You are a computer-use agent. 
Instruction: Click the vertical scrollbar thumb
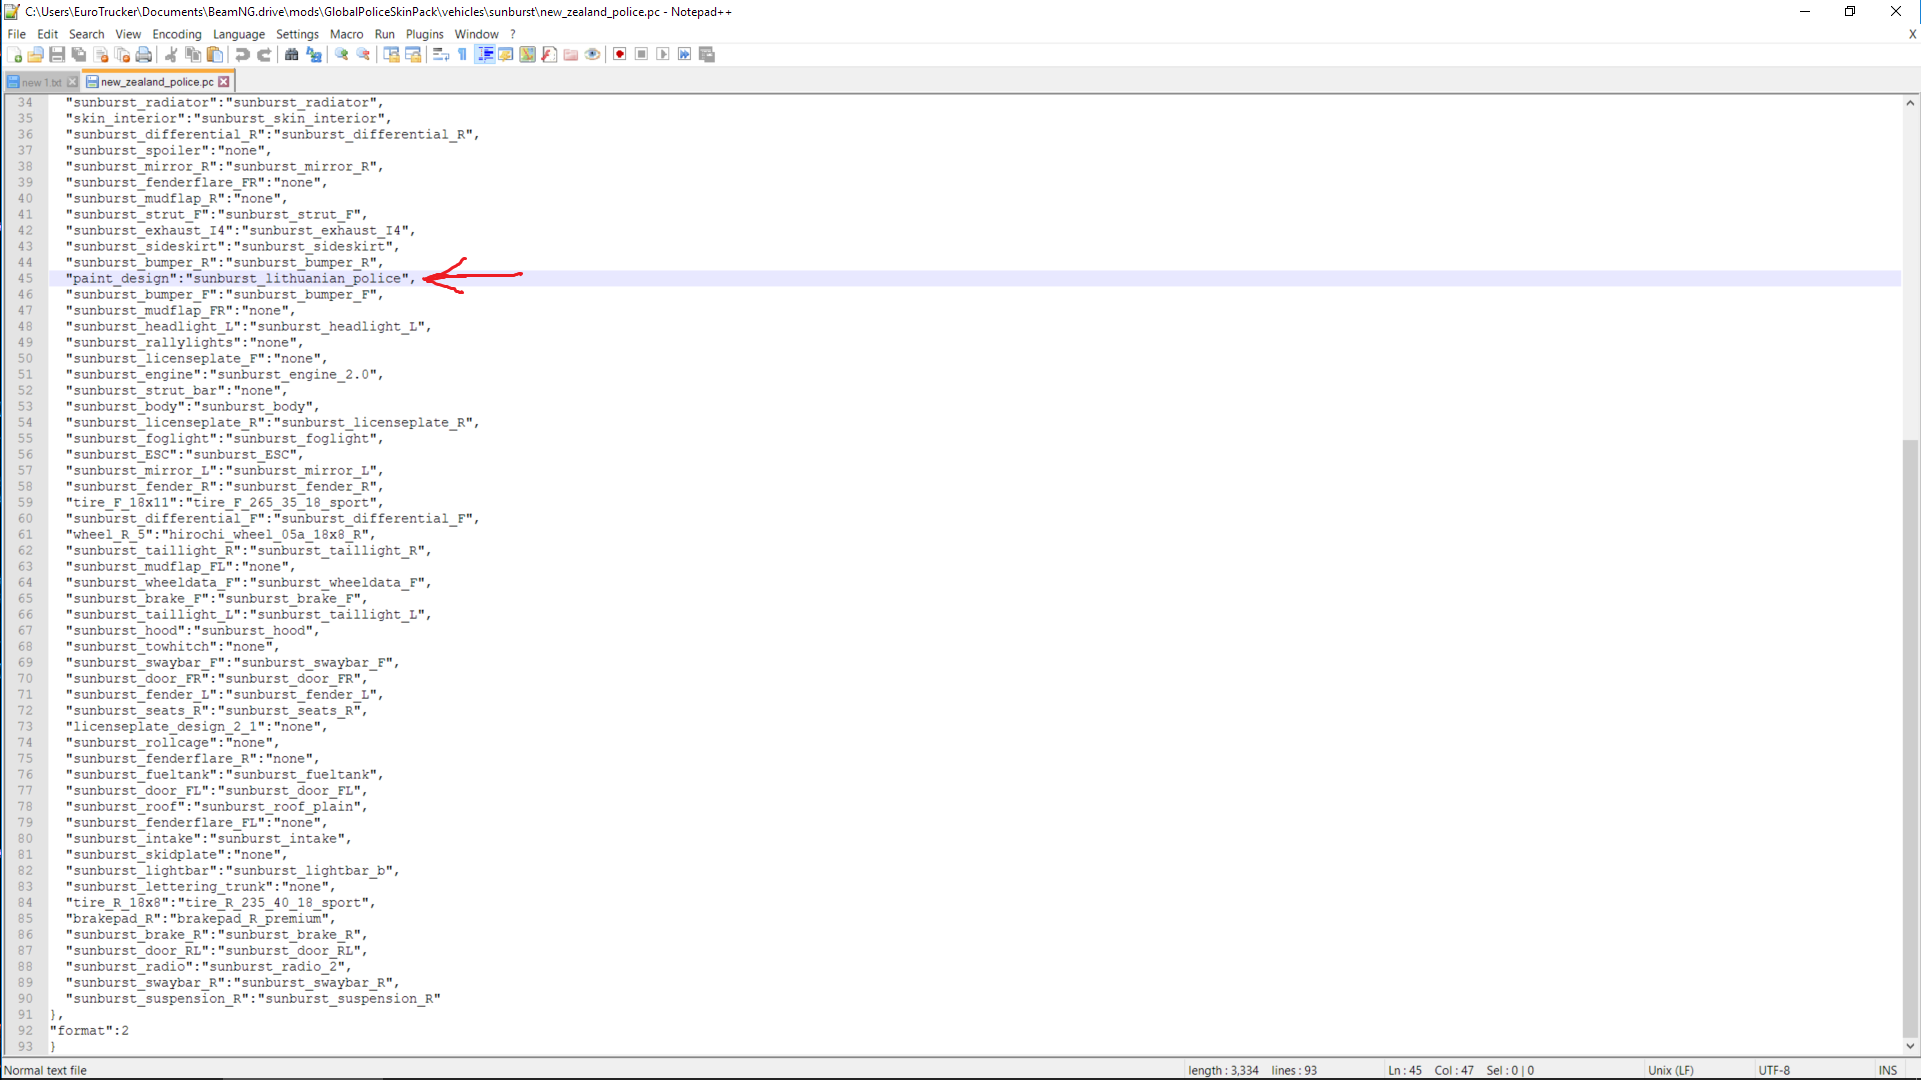click(1910, 738)
